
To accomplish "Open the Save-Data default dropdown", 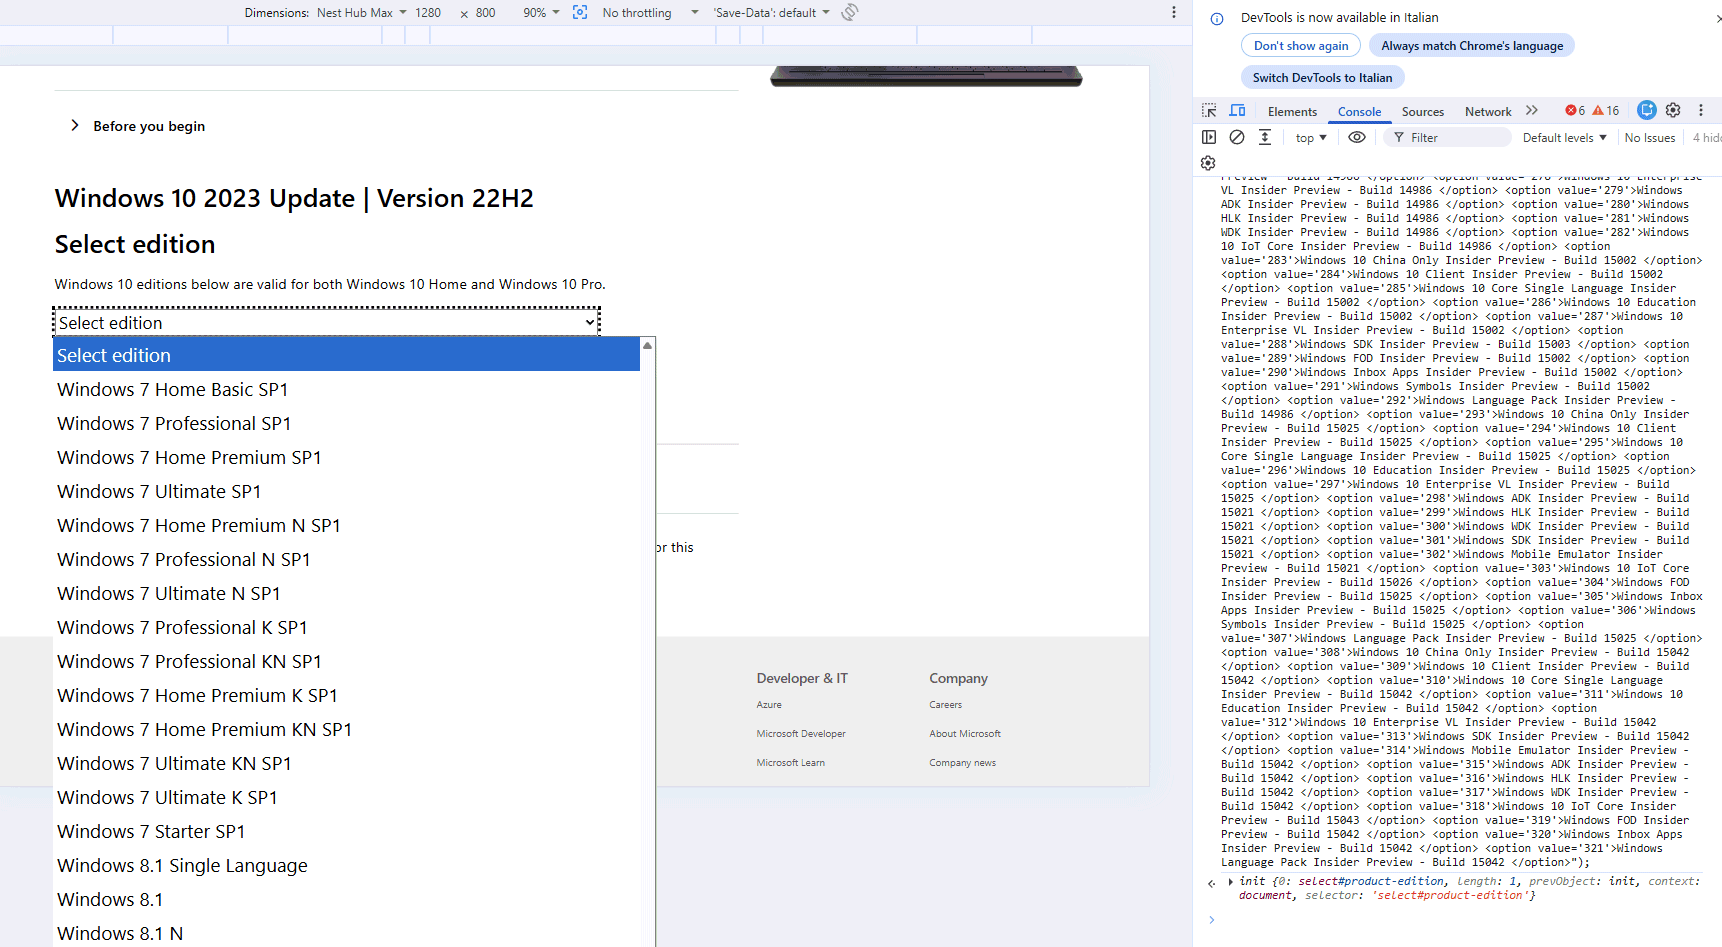I will [771, 12].
